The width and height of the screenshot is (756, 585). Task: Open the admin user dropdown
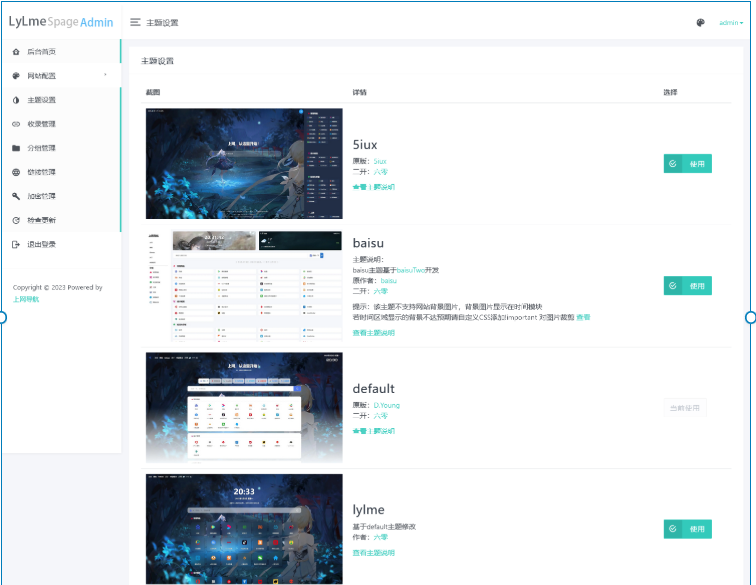pyautogui.click(x=731, y=22)
